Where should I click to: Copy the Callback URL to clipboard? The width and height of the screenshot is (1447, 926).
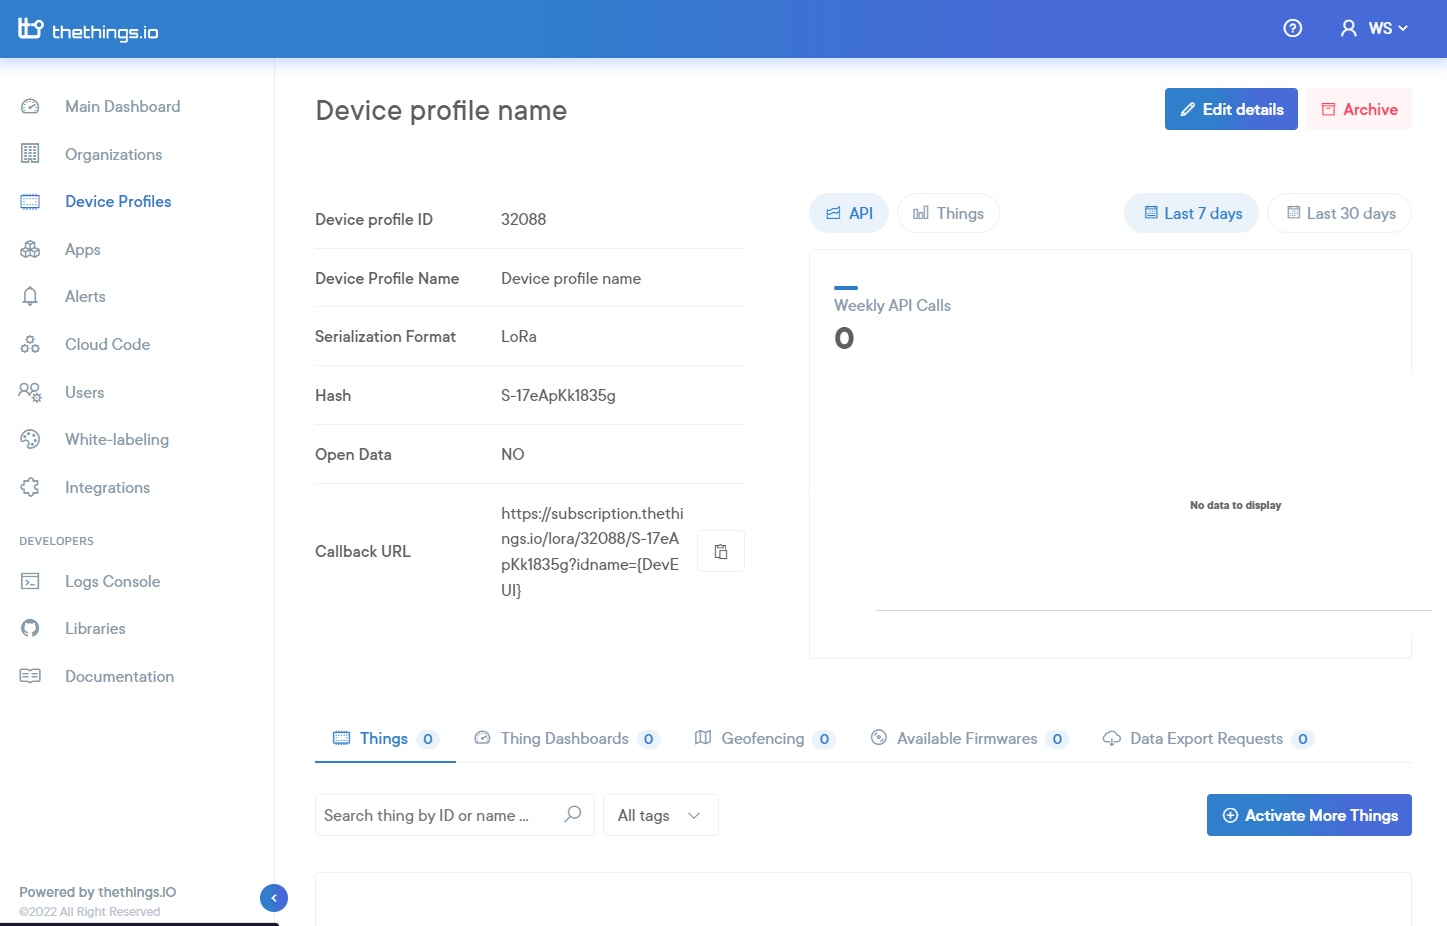[721, 551]
